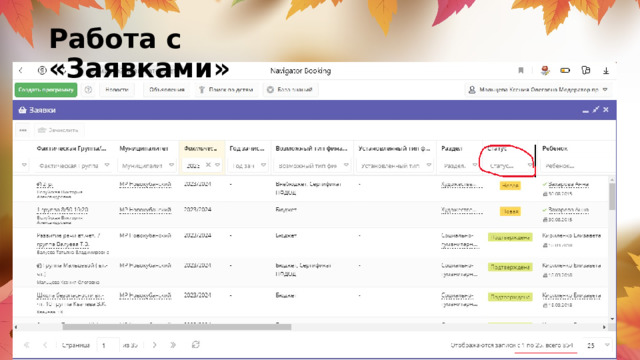Open browser downloads arrow icon
The height and width of the screenshot is (360, 640).
tap(606, 71)
